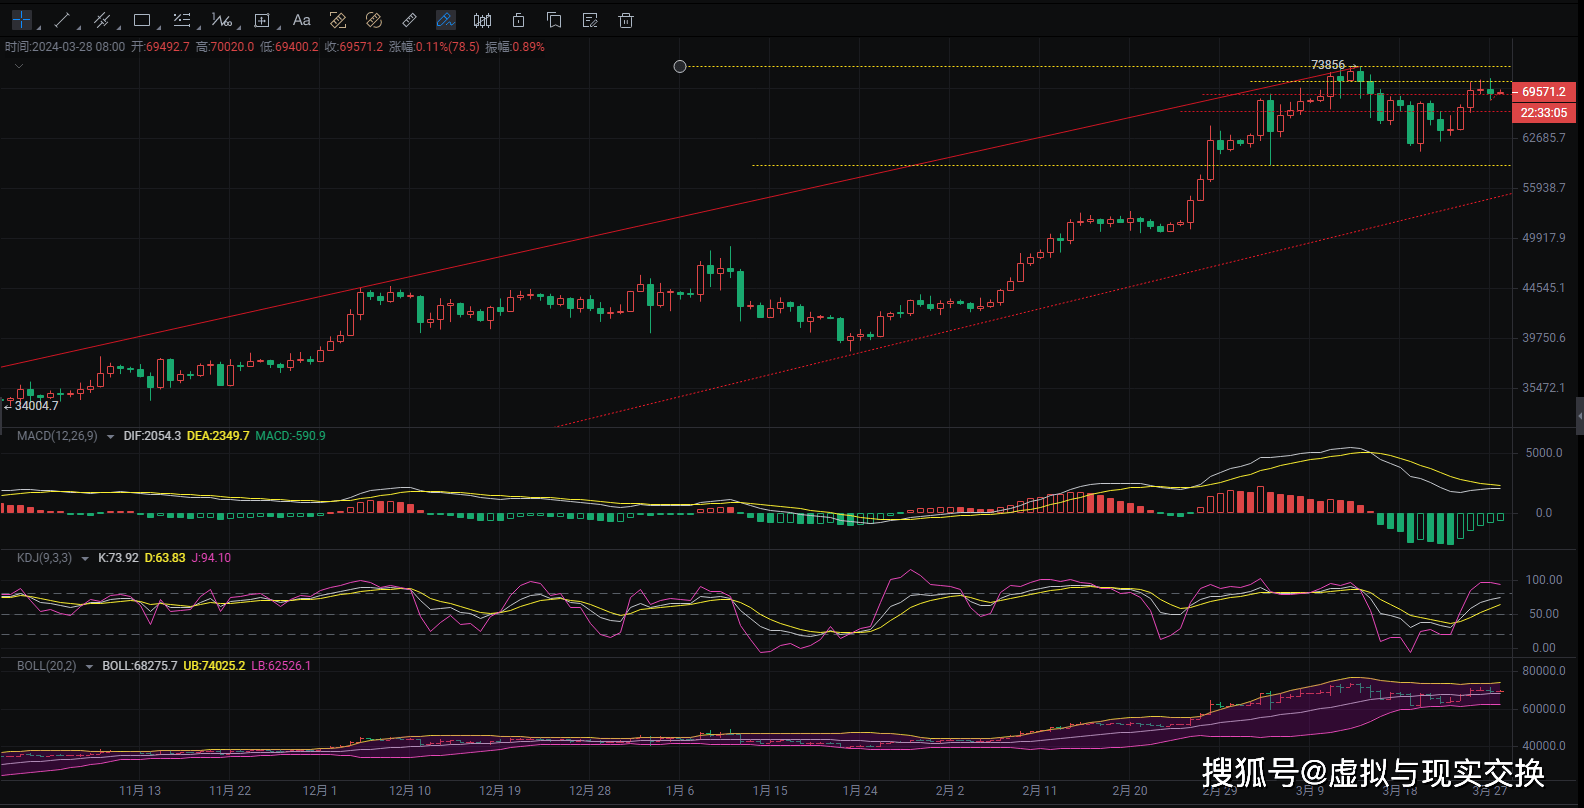Click the DEA:2349.7 value
Image resolution: width=1584 pixels, height=808 pixels.
point(218,436)
